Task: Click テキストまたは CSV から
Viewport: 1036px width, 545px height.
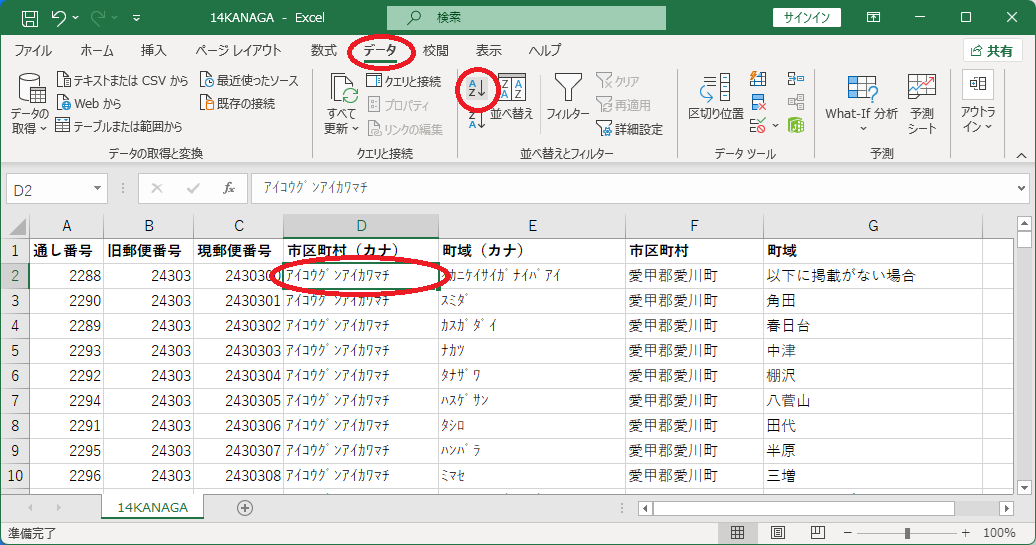Action: 122,80
